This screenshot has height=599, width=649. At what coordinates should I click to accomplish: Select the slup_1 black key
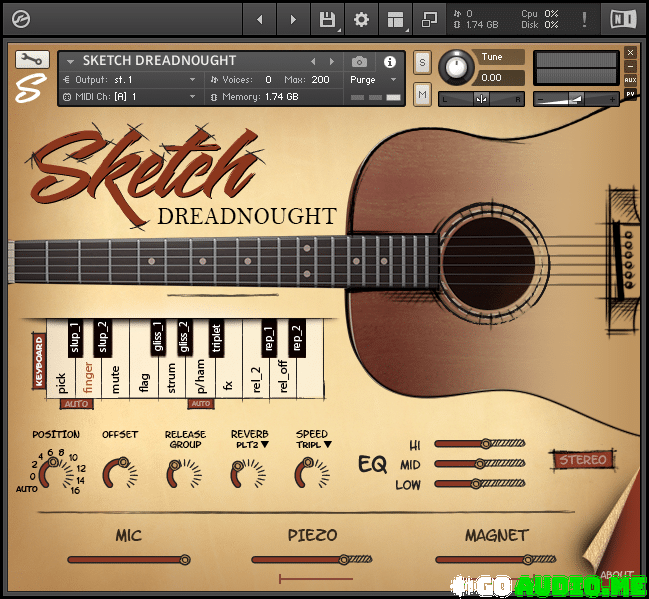coord(75,338)
